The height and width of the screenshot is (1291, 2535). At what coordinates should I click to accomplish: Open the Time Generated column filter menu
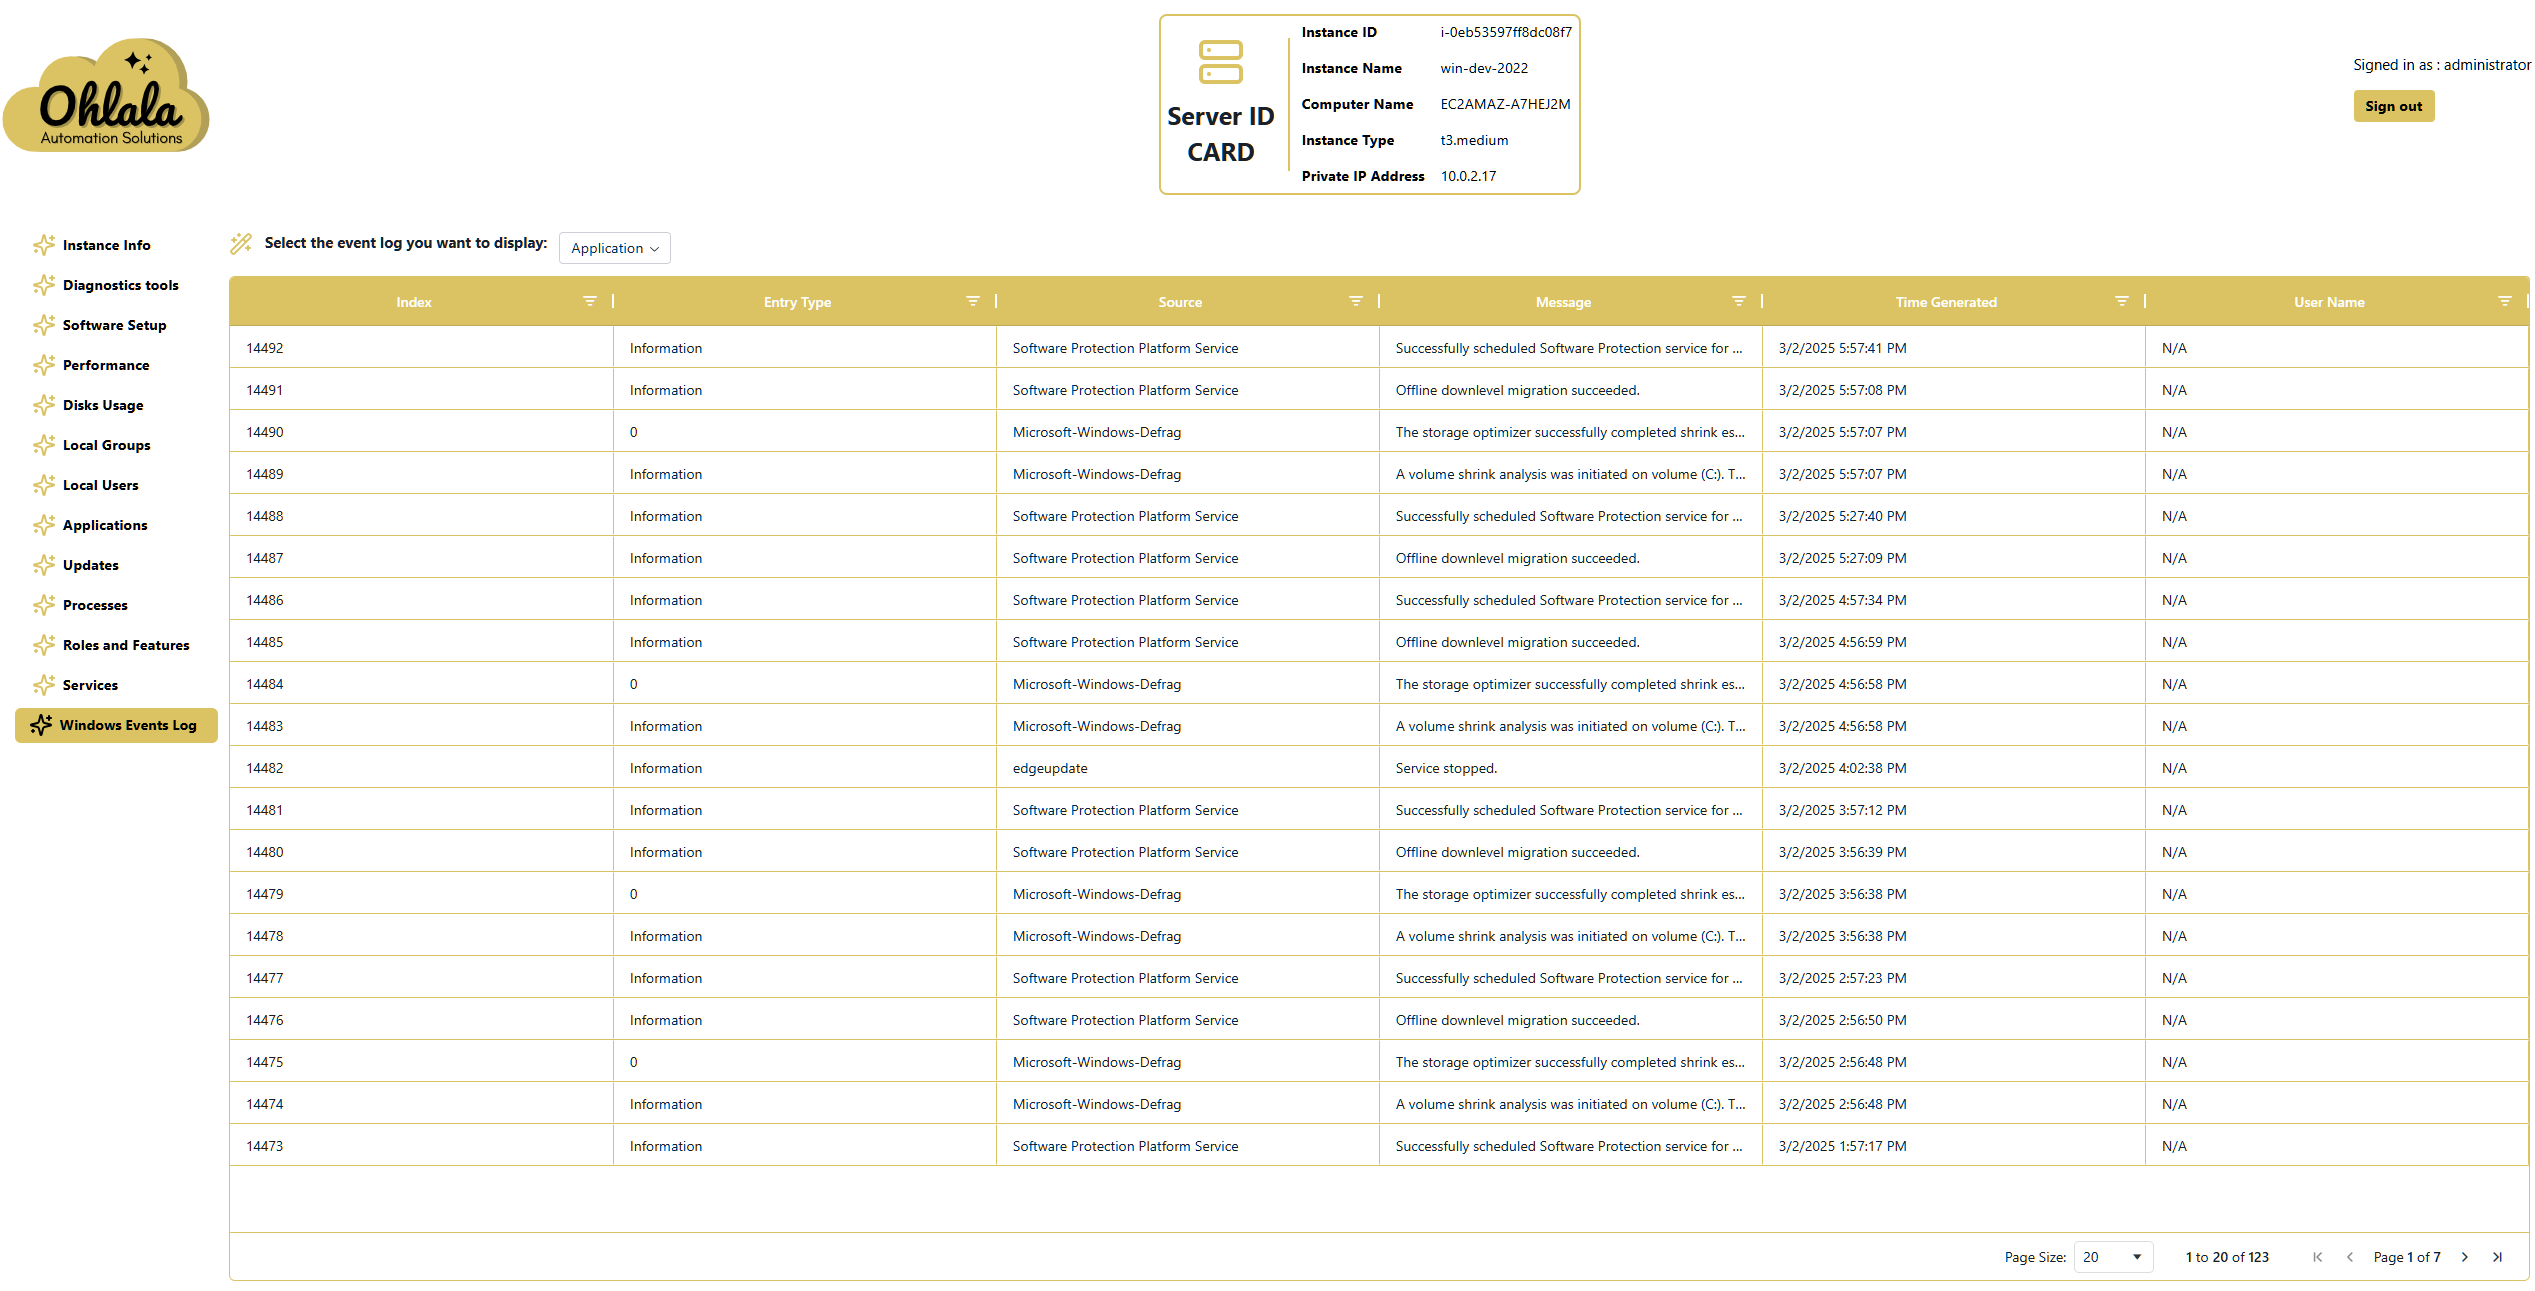2122,301
